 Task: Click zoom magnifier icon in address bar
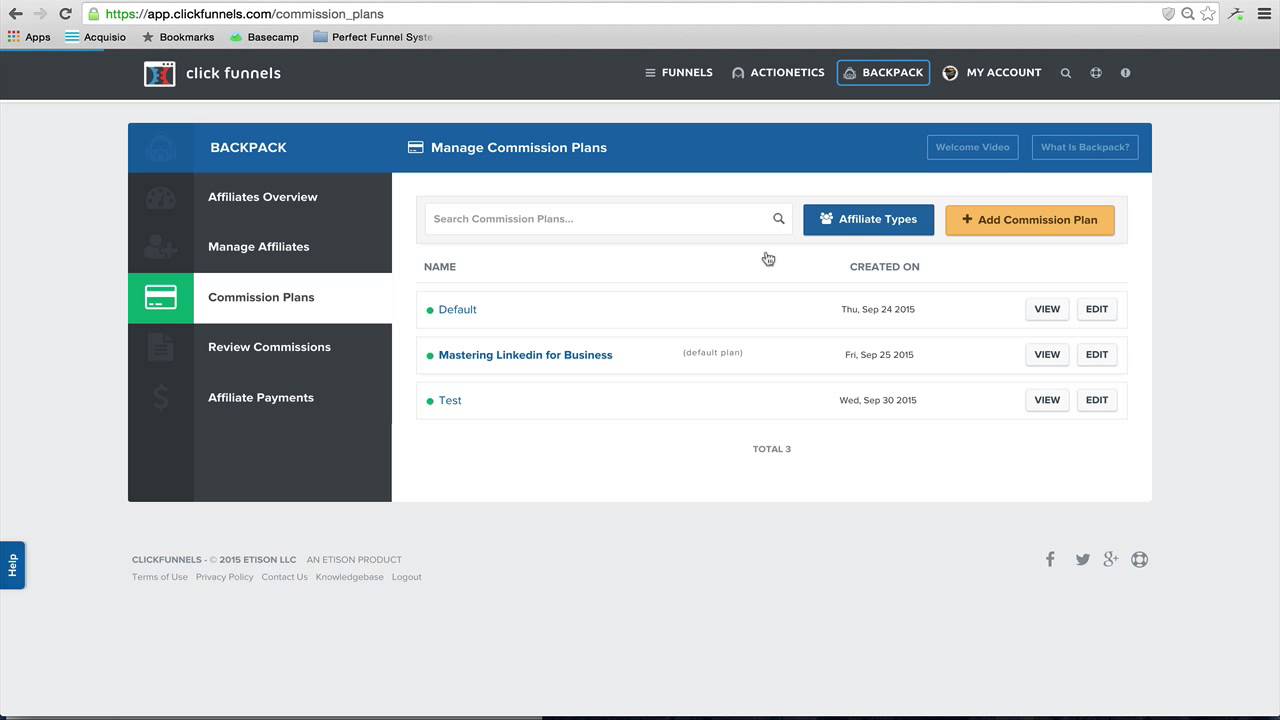coord(1188,14)
